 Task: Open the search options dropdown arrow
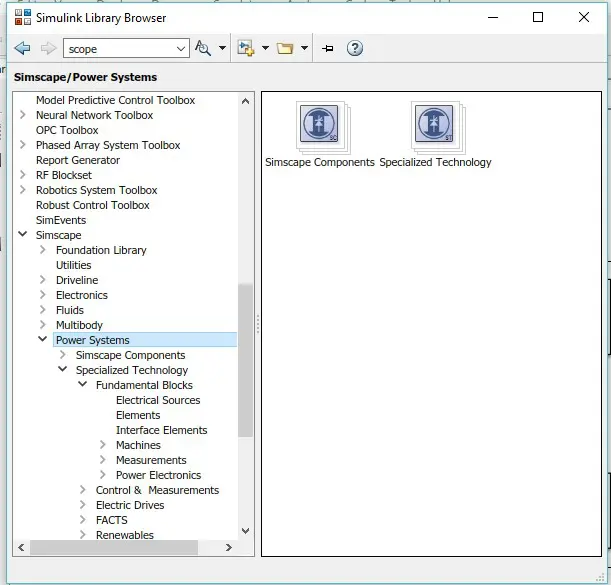click(220, 48)
